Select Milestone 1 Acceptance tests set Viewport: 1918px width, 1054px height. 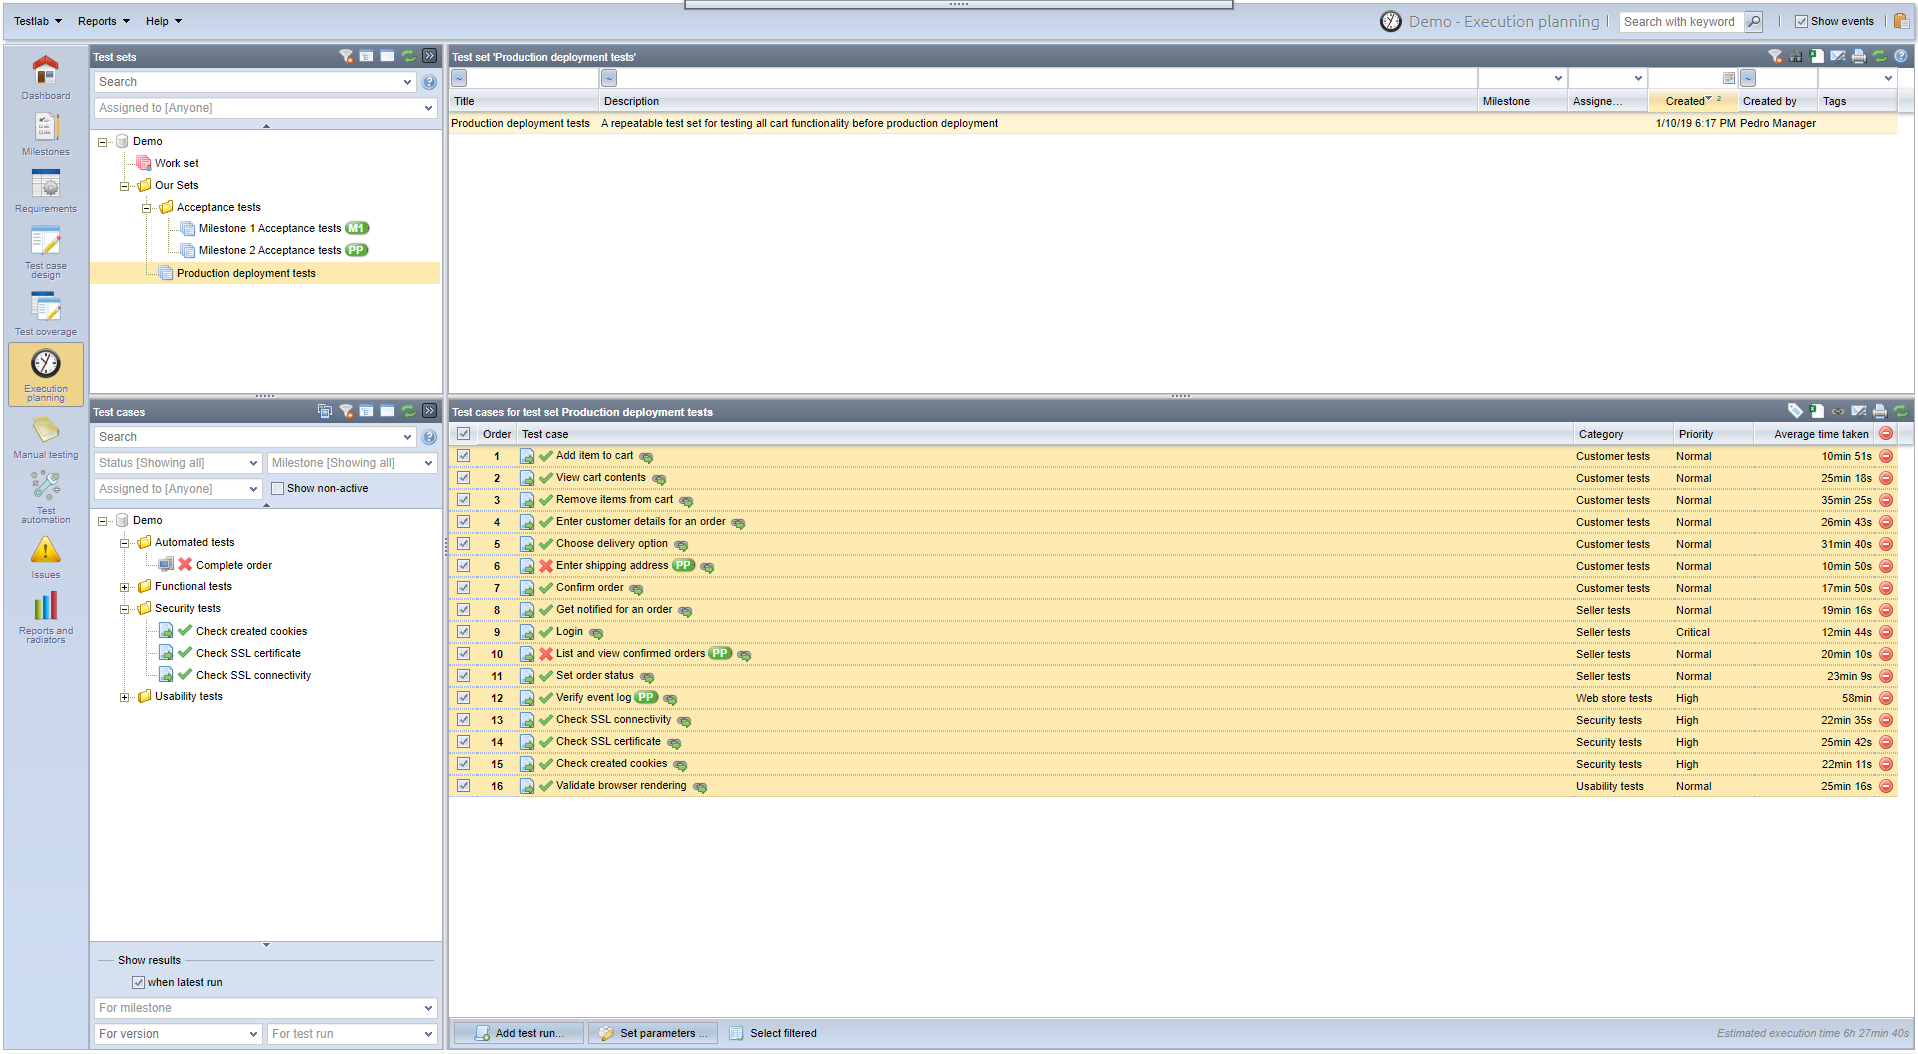270,228
